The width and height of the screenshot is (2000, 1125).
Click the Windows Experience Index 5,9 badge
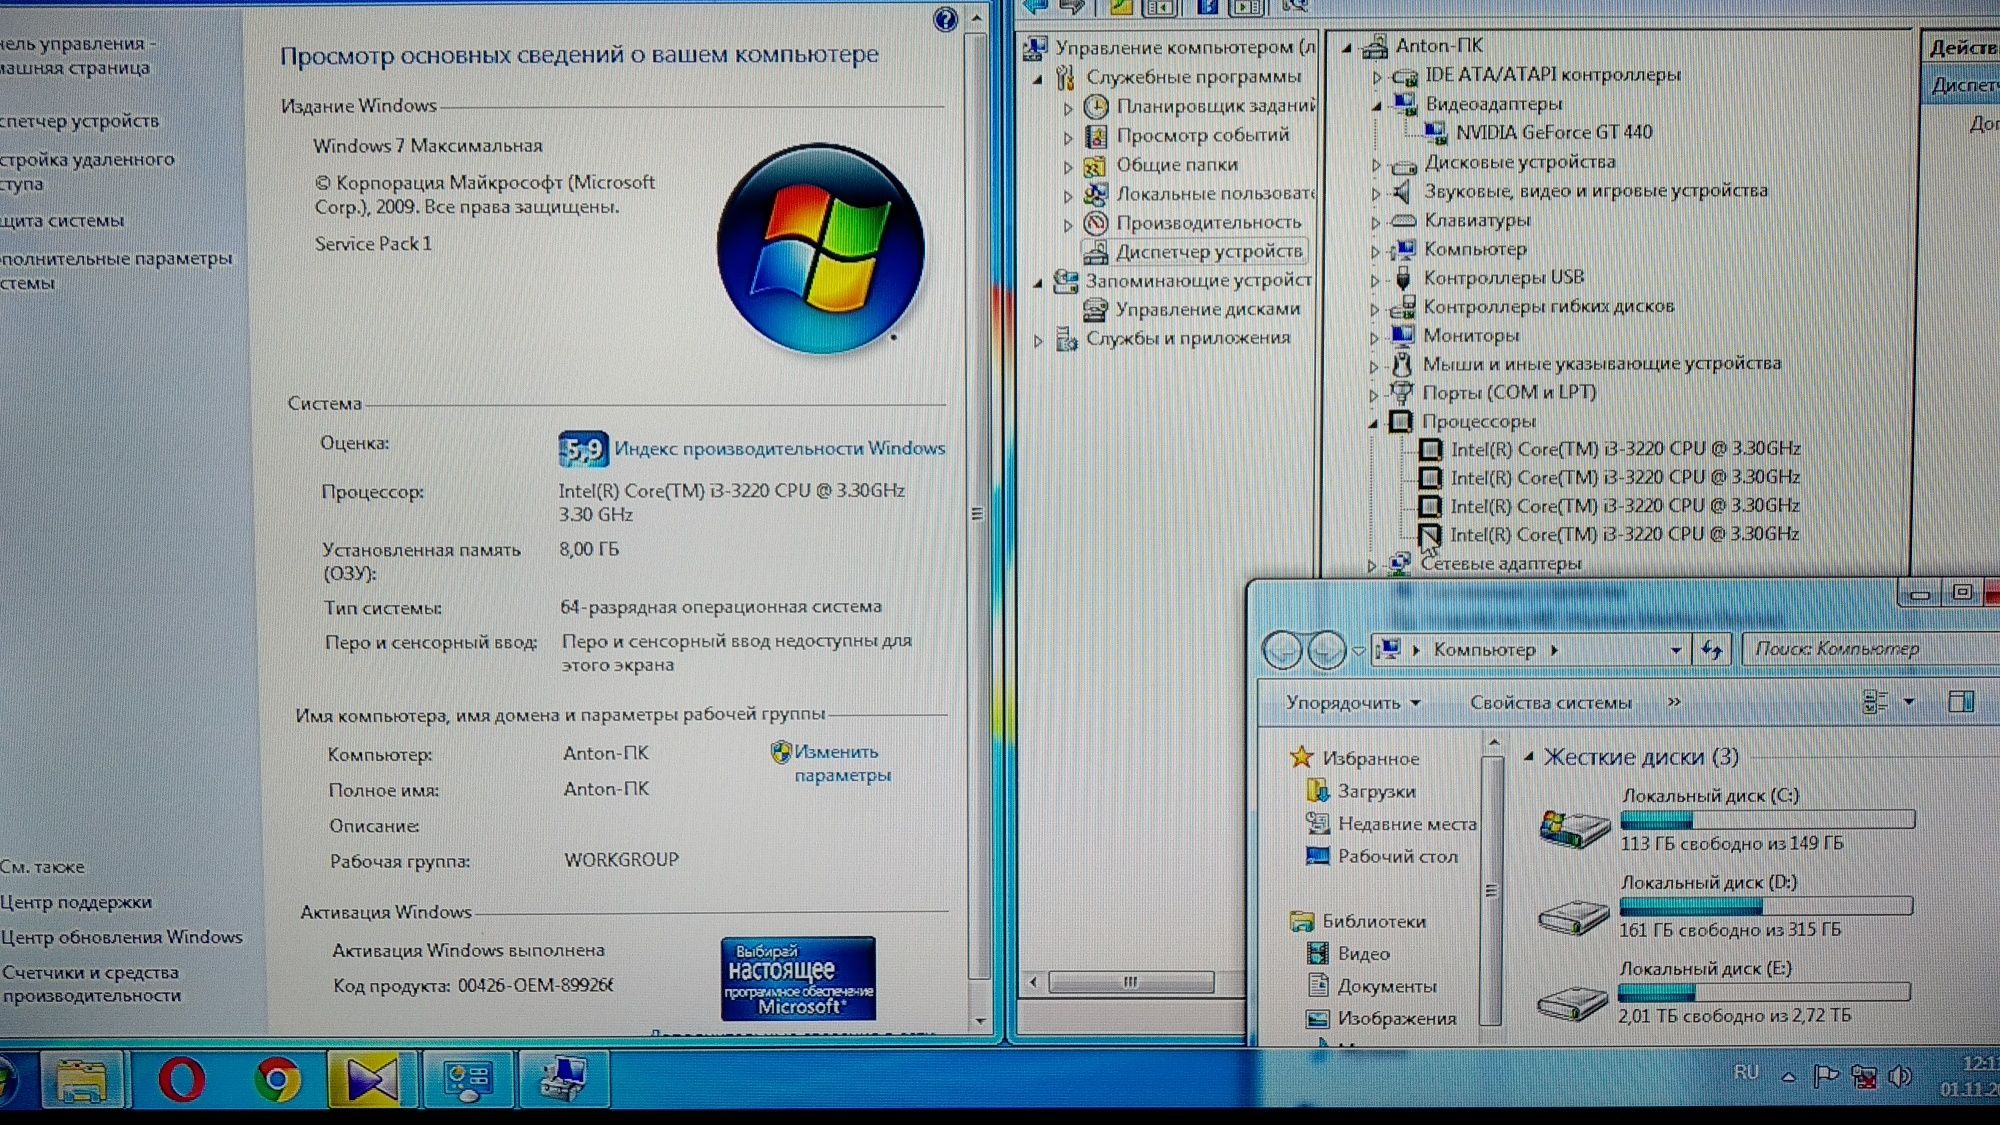(583, 450)
